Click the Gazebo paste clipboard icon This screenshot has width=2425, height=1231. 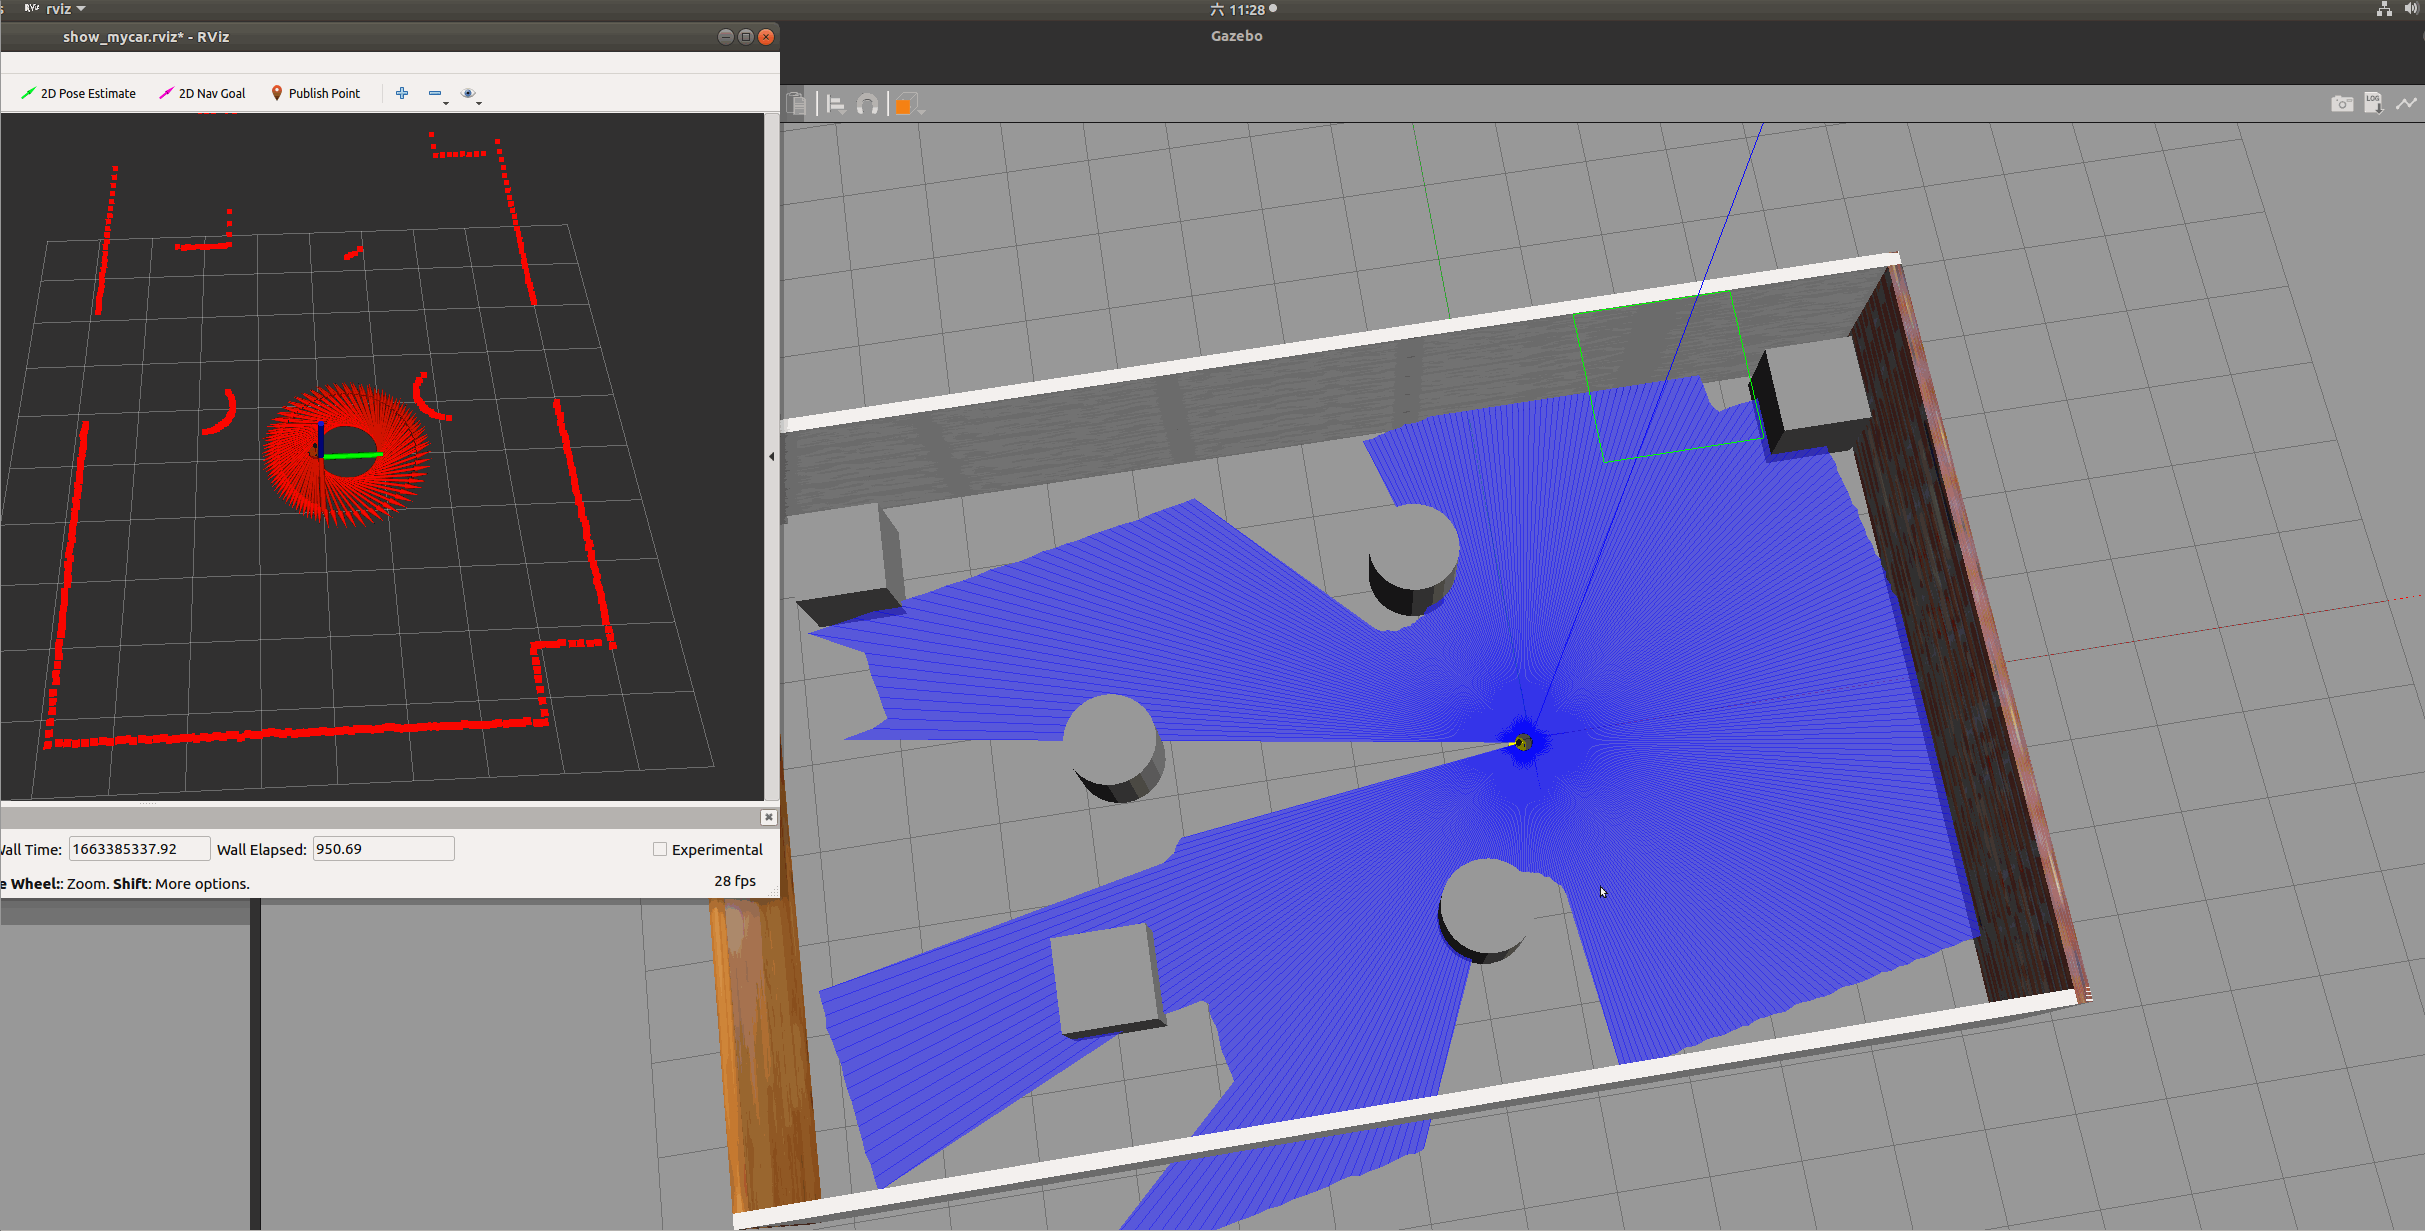(797, 104)
